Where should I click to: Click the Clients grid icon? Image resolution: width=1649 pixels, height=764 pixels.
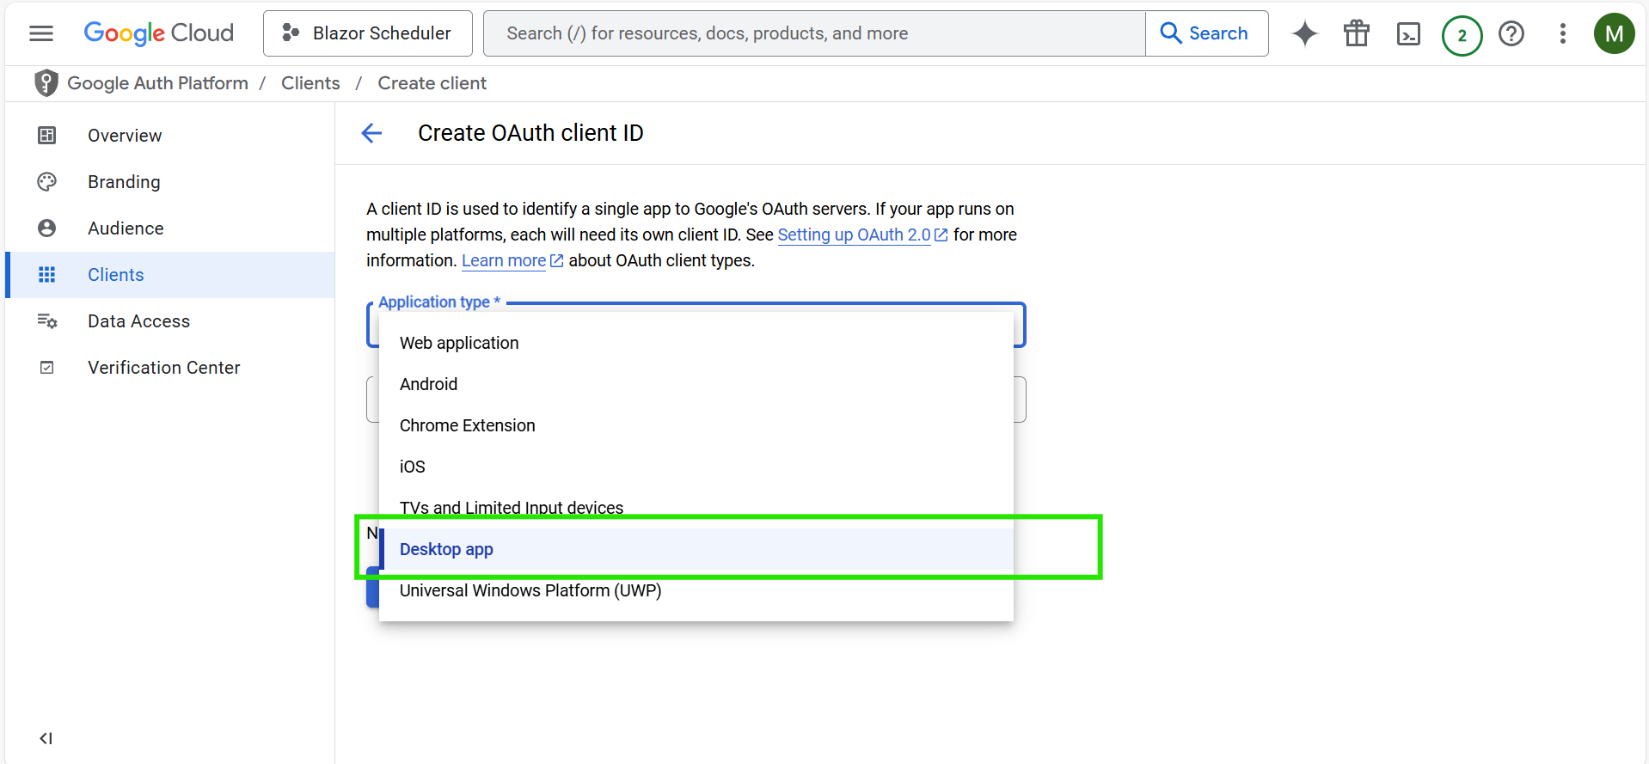click(47, 275)
